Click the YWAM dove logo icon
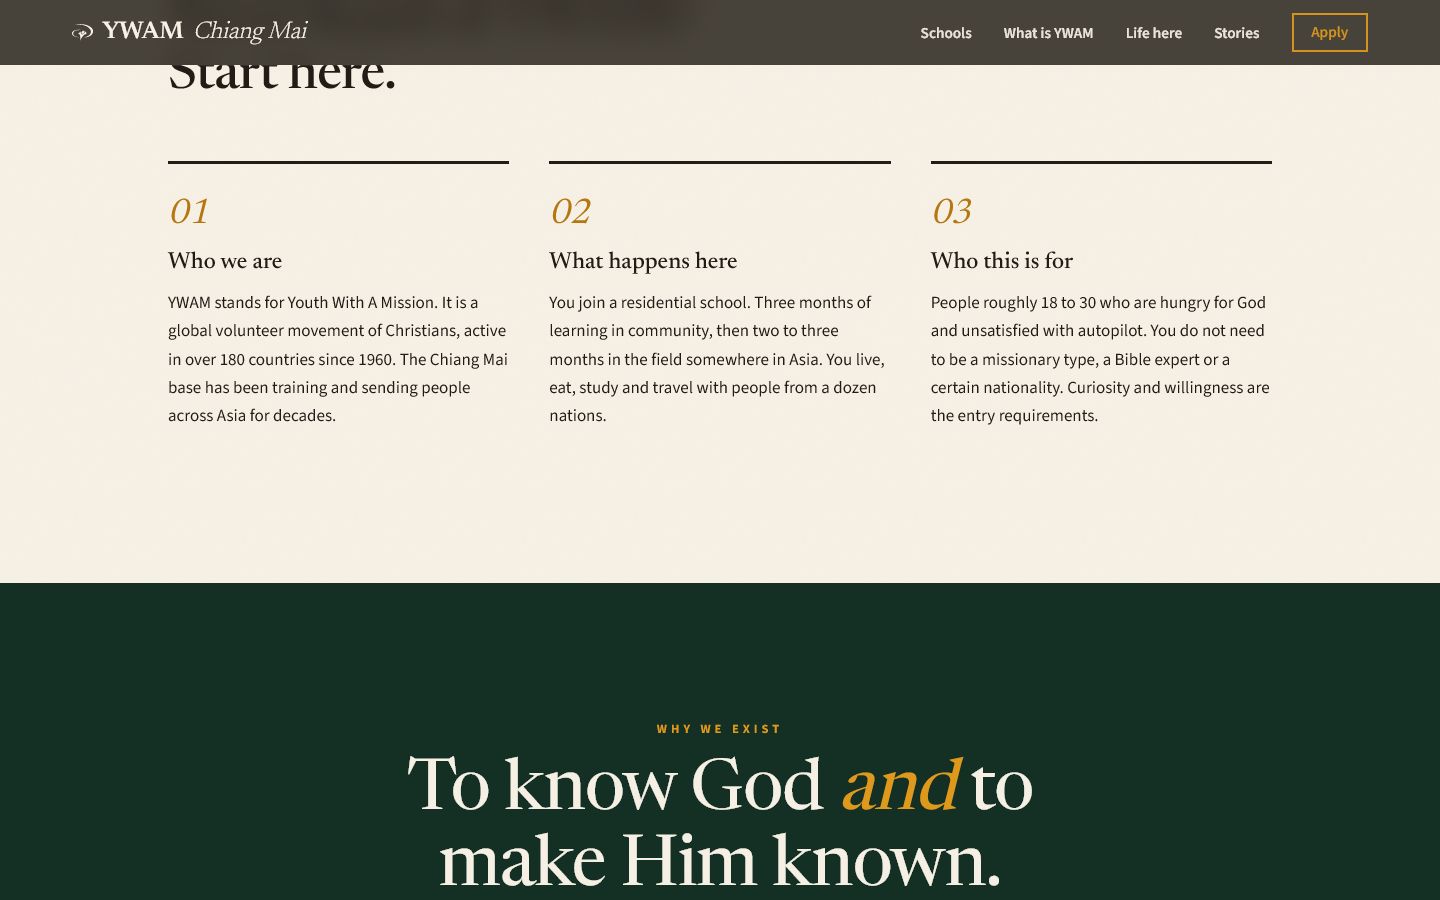Viewport: 1440px width, 900px height. (x=82, y=32)
